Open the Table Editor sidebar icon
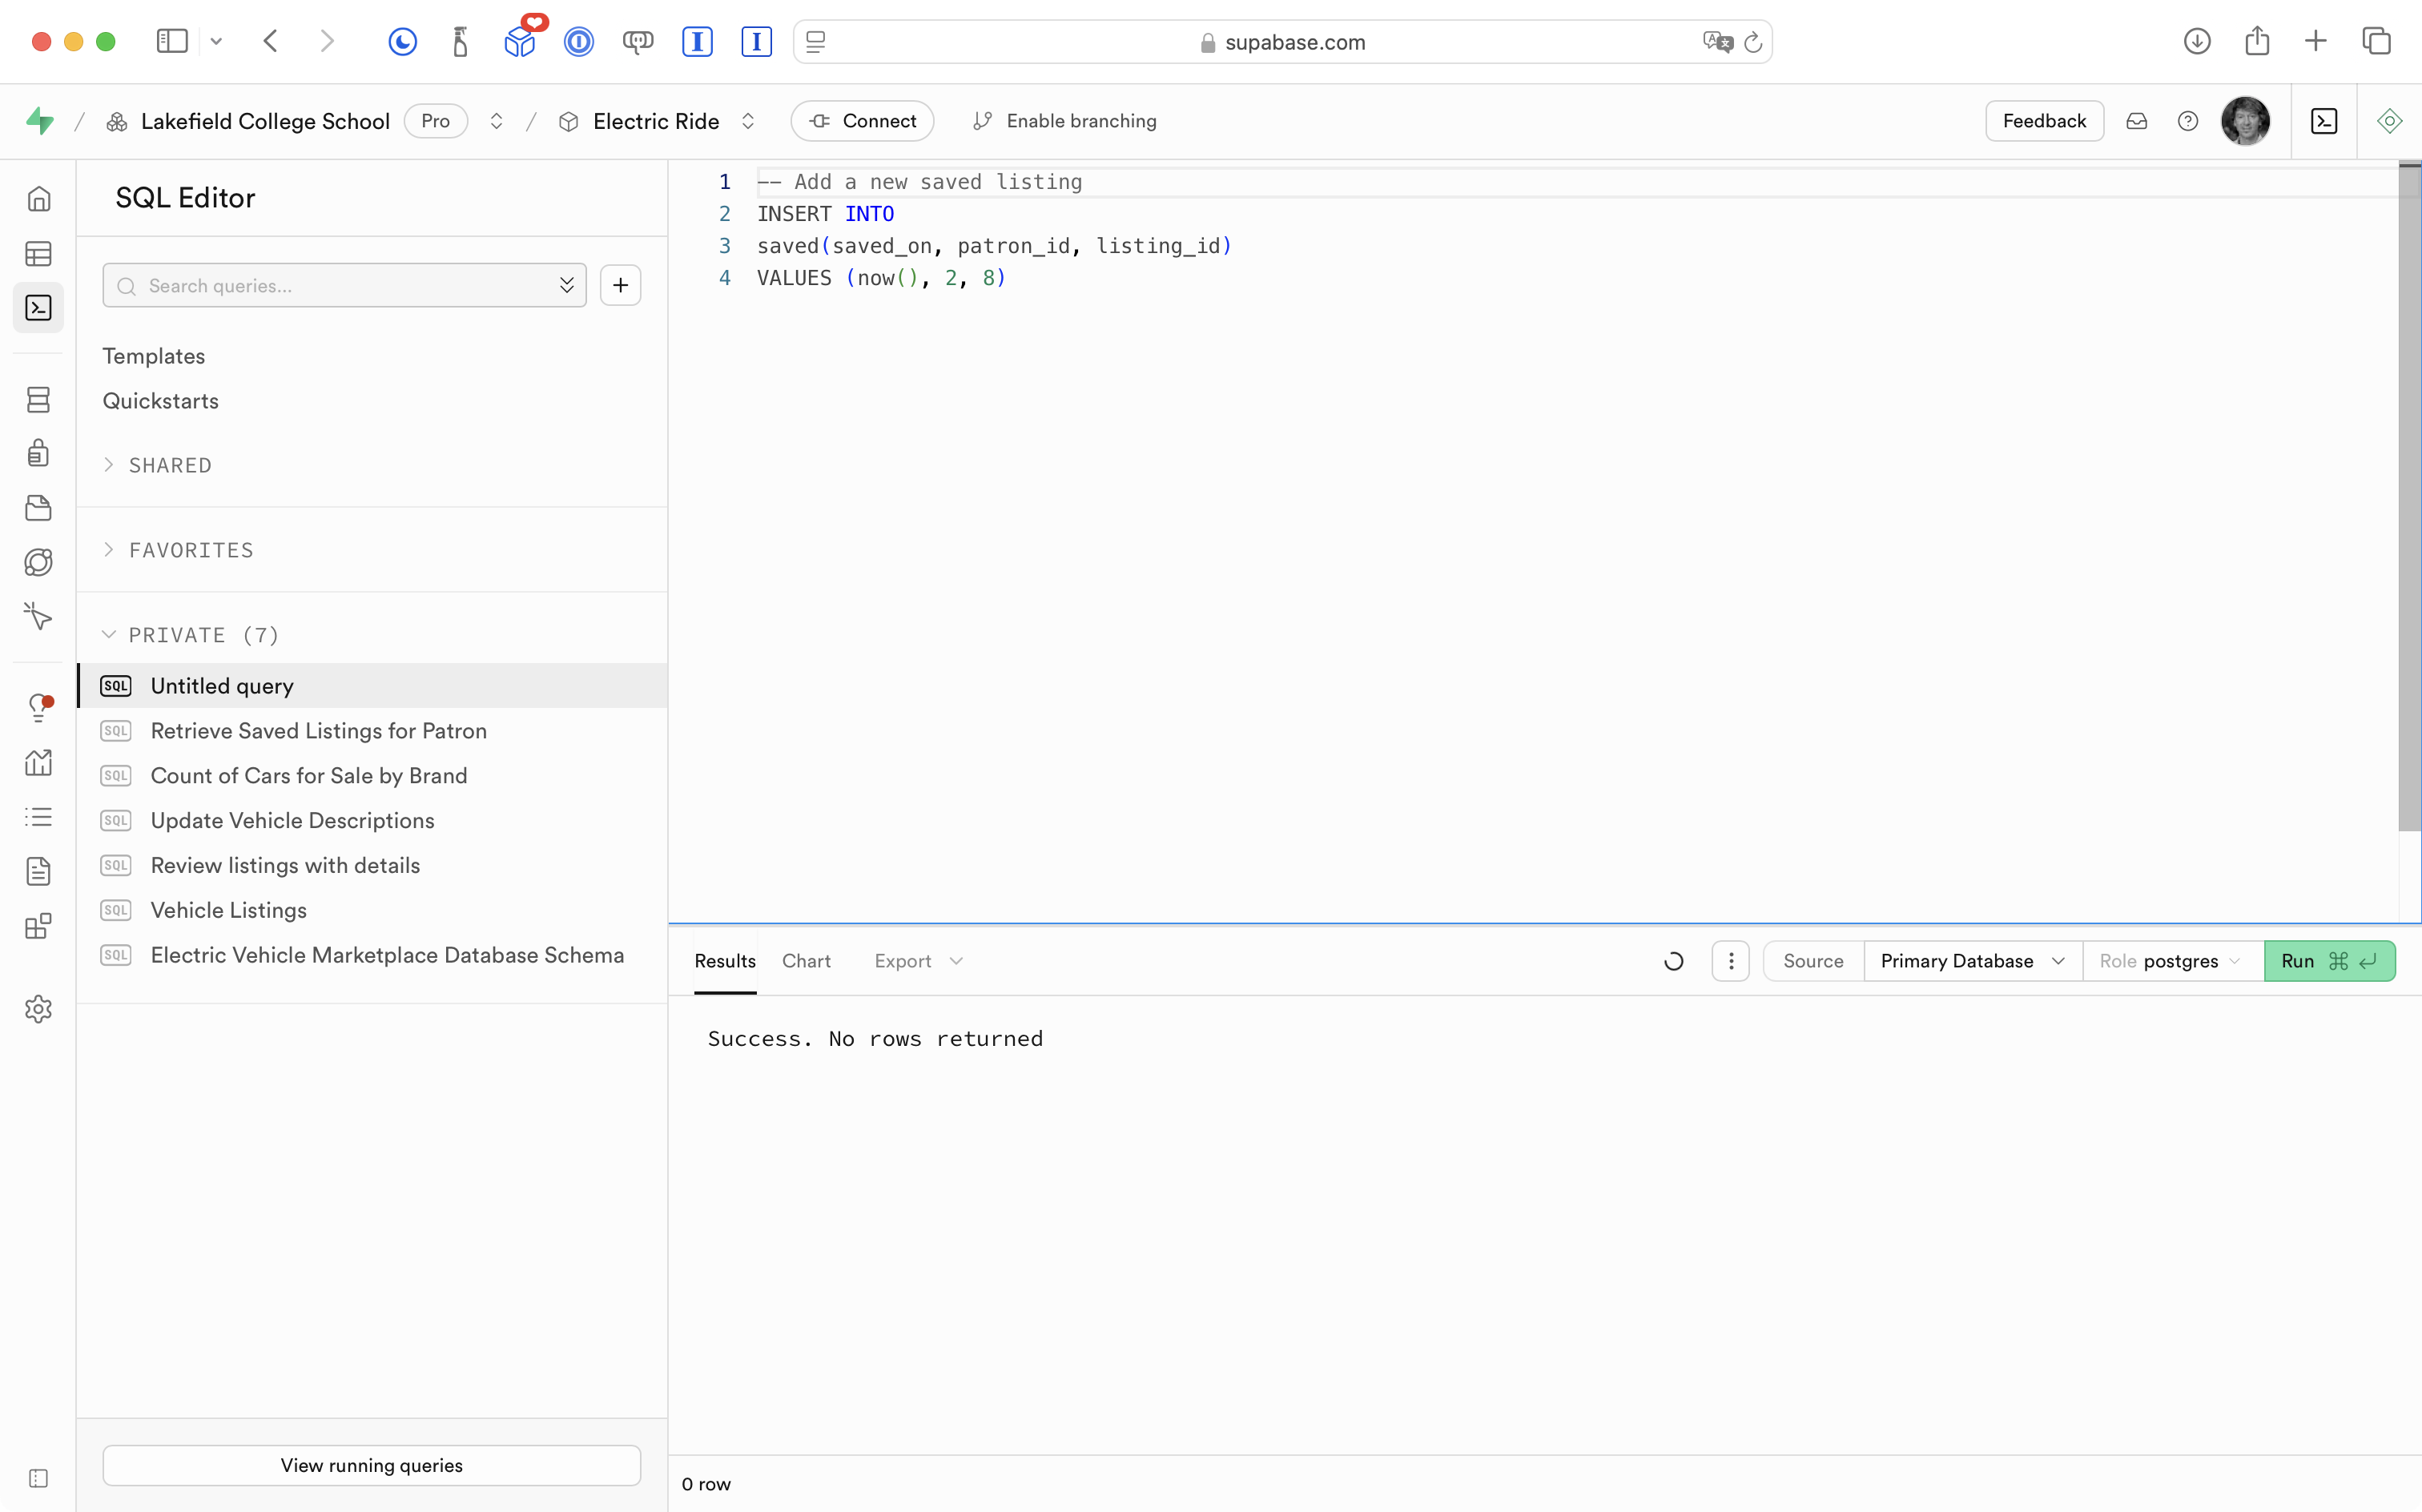The image size is (2422, 1512). coord(38,254)
